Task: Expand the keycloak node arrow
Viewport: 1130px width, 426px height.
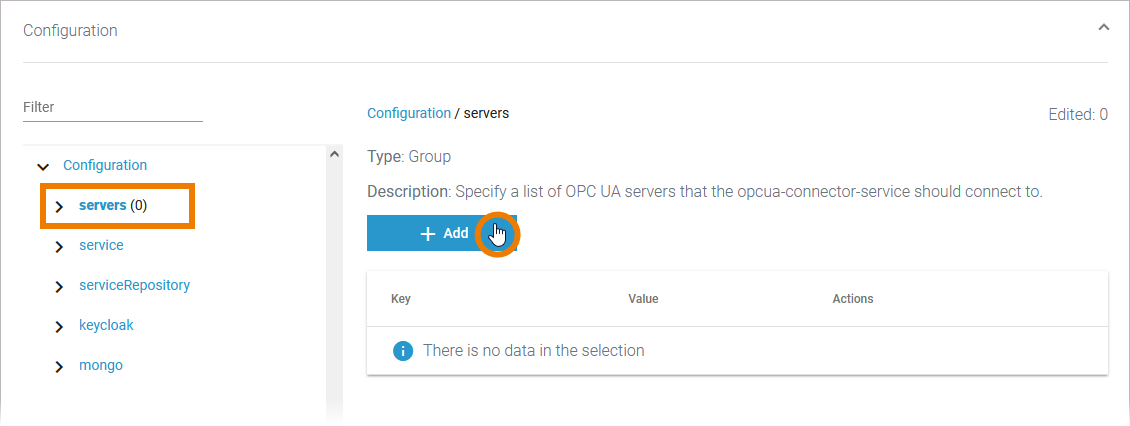Action: [x=59, y=326]
